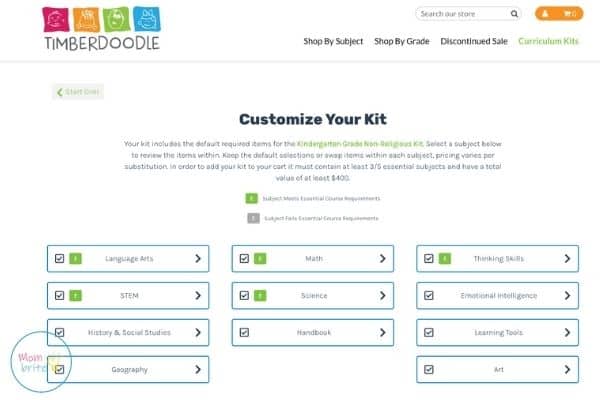The image size is (600, 400).
Task: Click green essential badge on Language Arts
Action: coord(75,259)
